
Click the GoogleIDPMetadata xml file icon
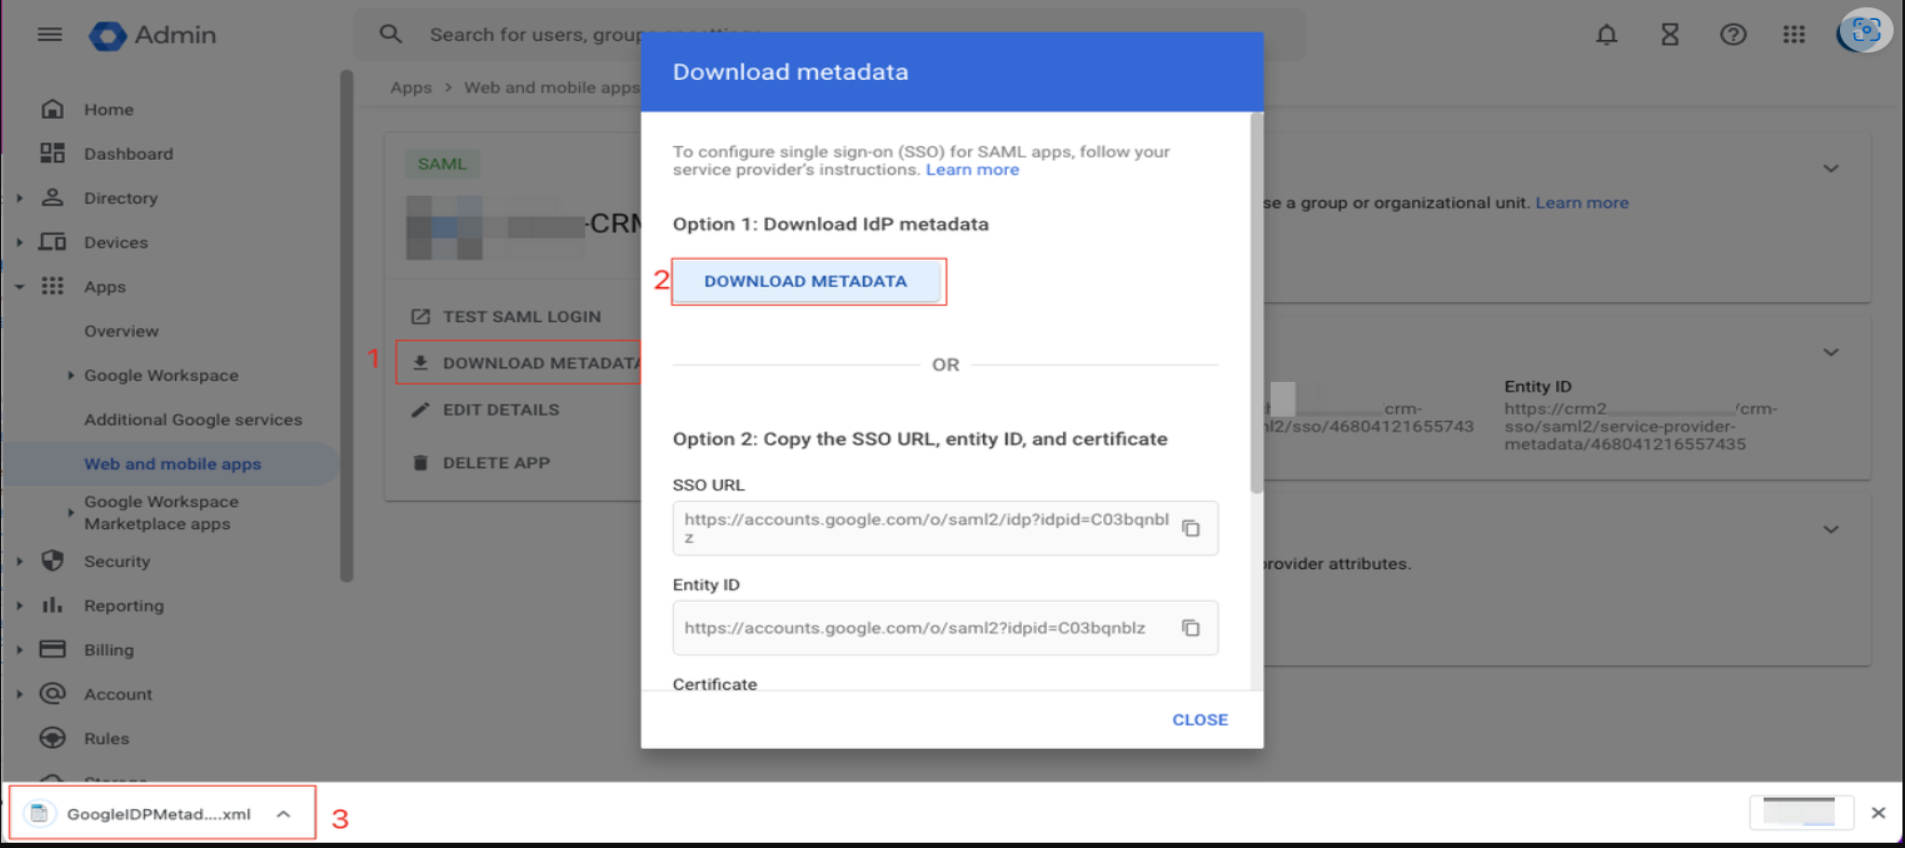pos(39,814)
